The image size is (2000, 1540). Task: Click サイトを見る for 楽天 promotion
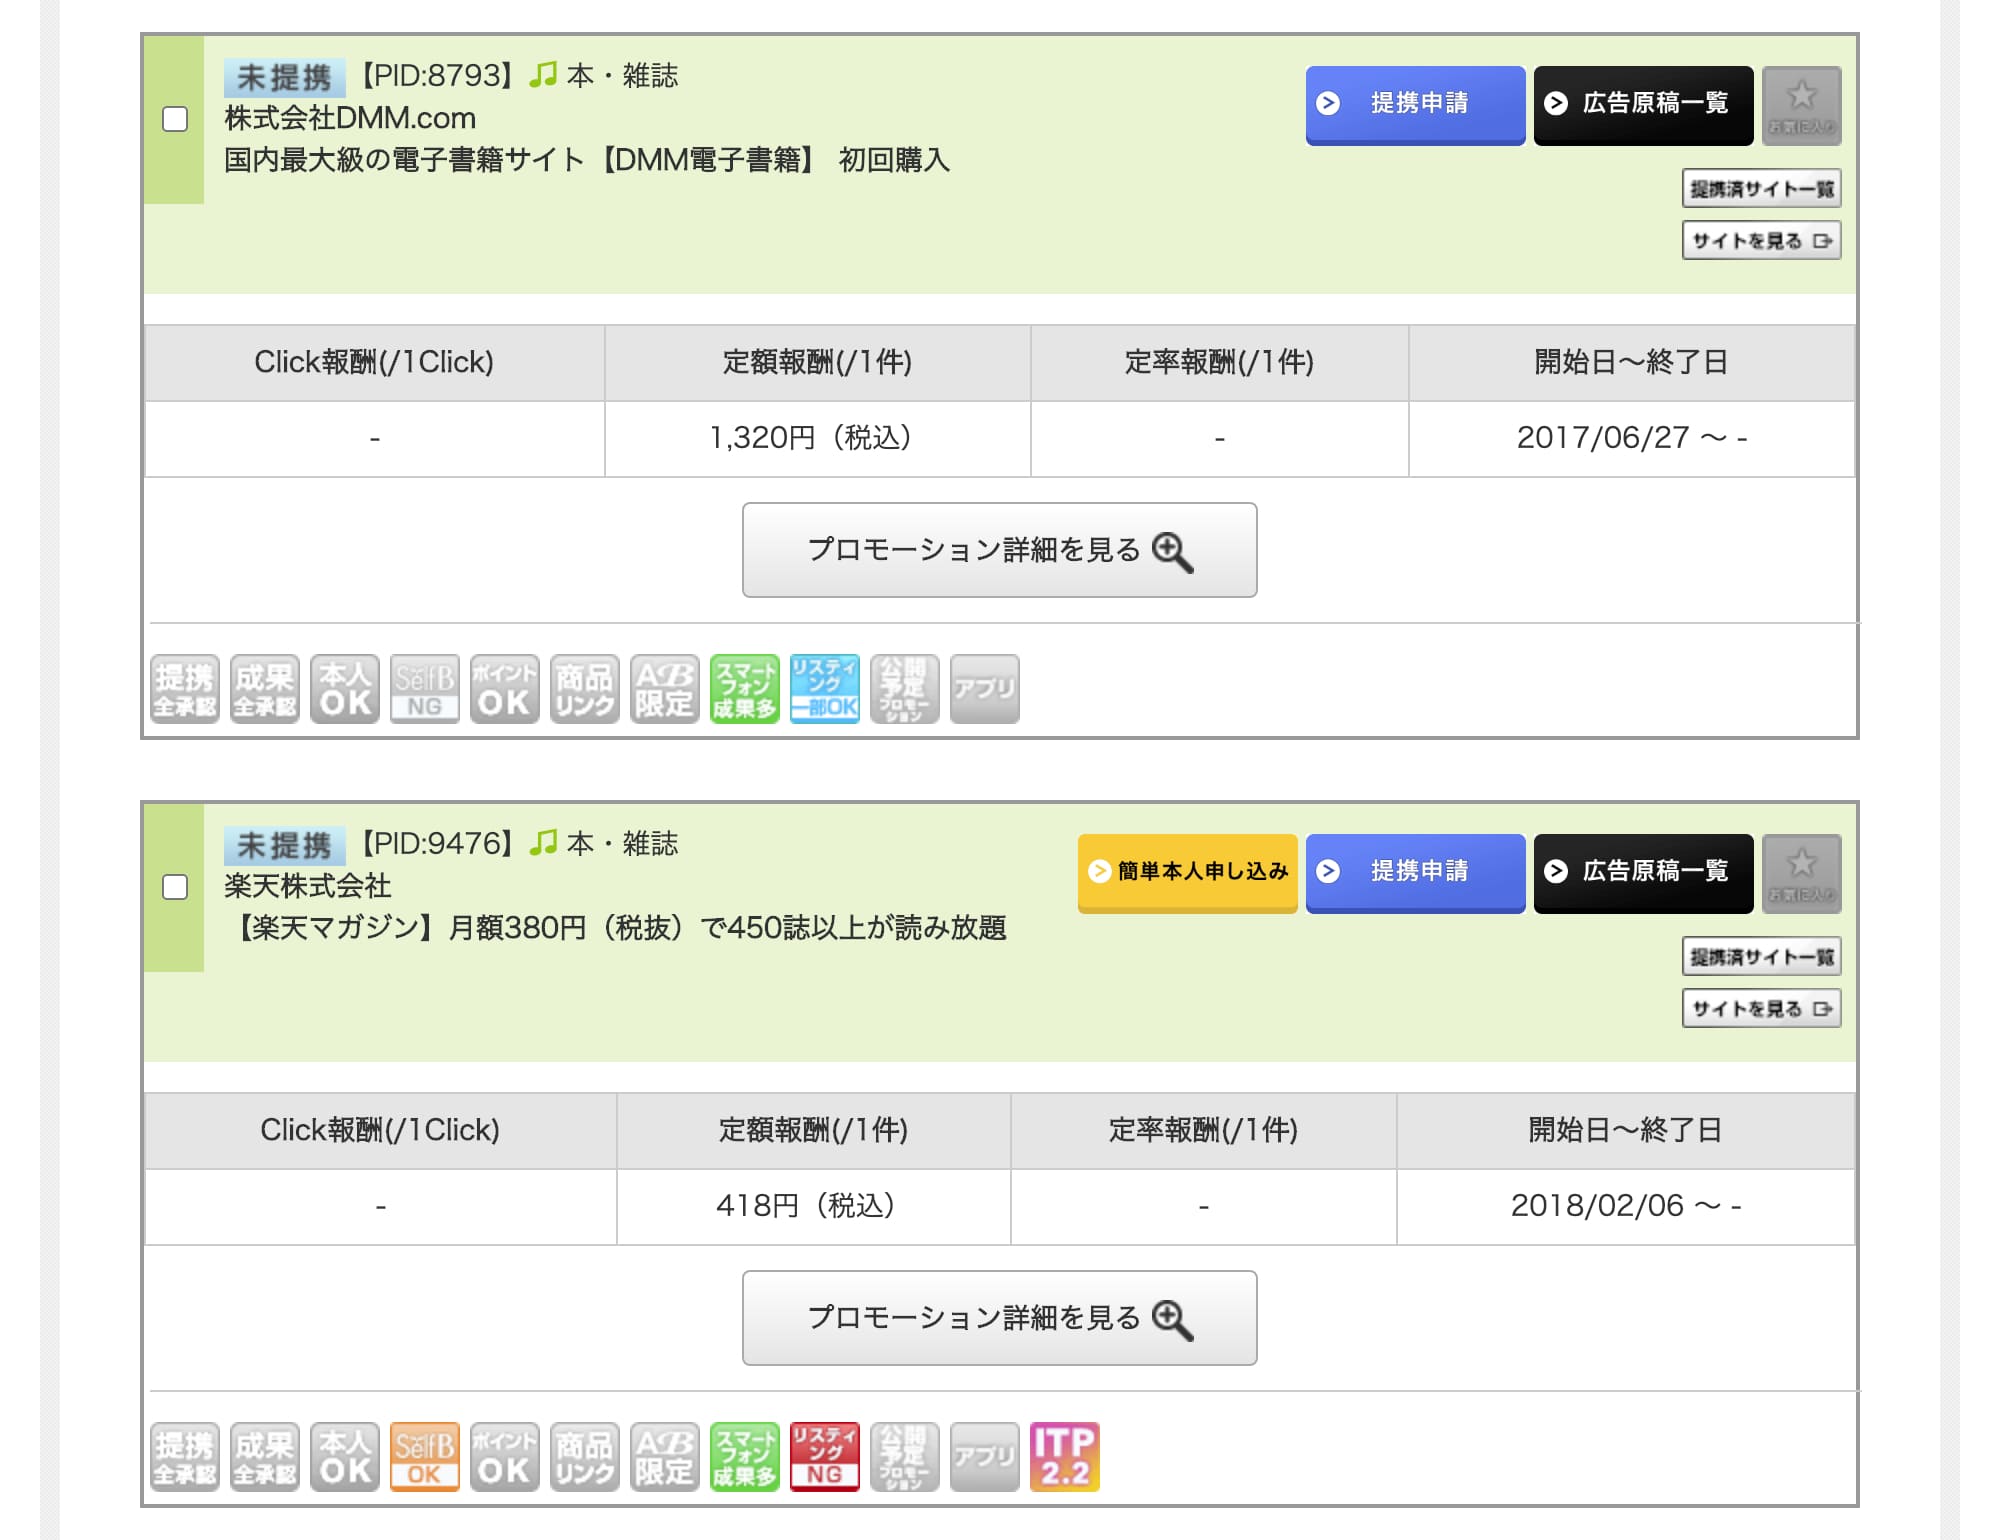1761,1009
